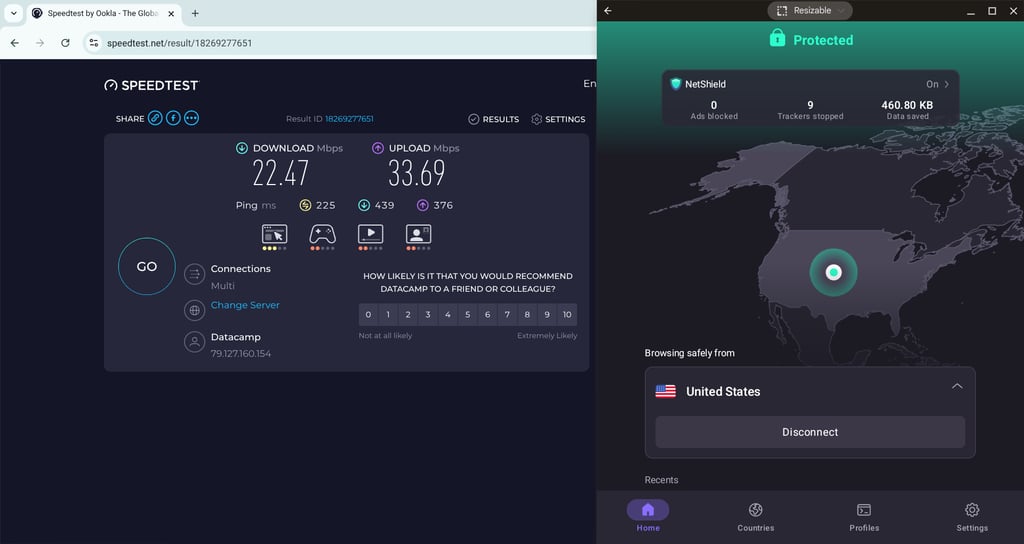Click the Speedtest logo
Image resolution: width=1024 pixels, height=544 pixels.
(152, 85)
